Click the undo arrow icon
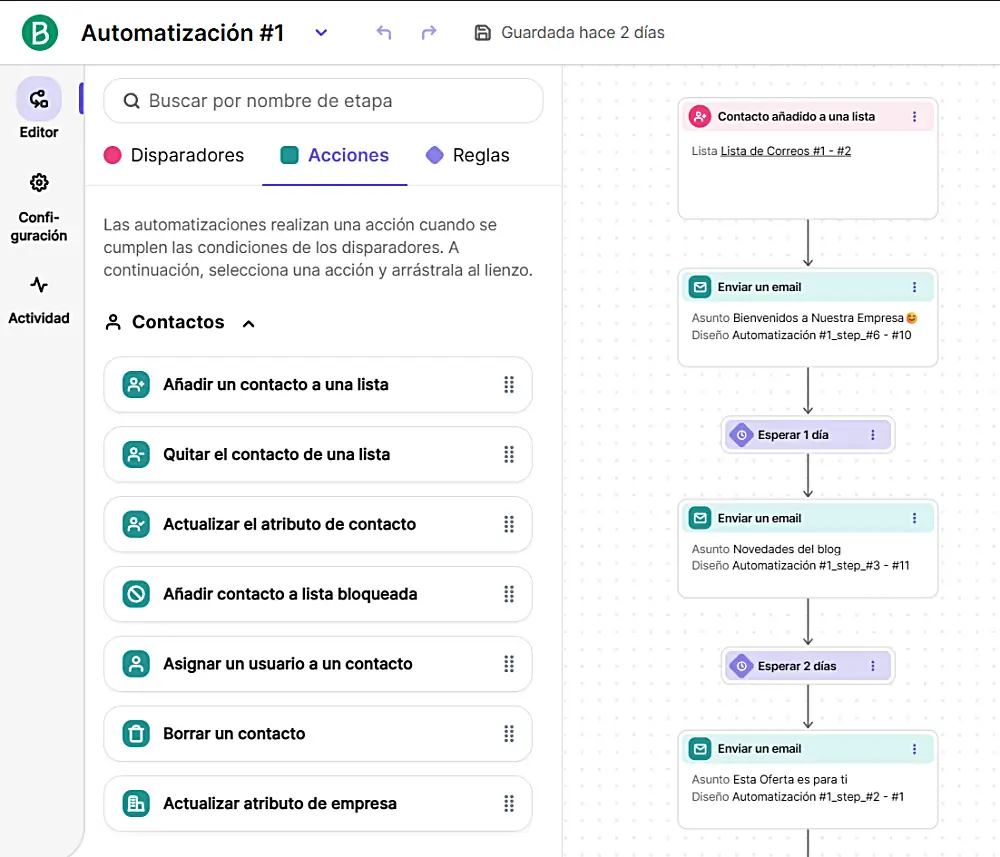 (383, 31)
